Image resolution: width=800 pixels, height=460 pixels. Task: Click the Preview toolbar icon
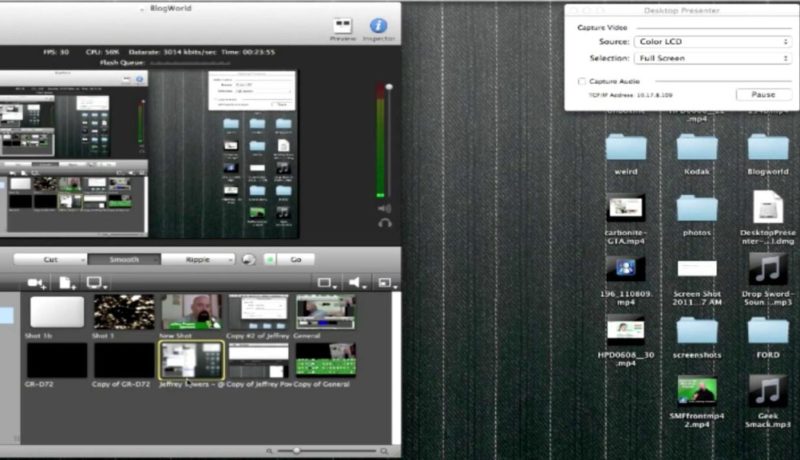tap(342, 25)
